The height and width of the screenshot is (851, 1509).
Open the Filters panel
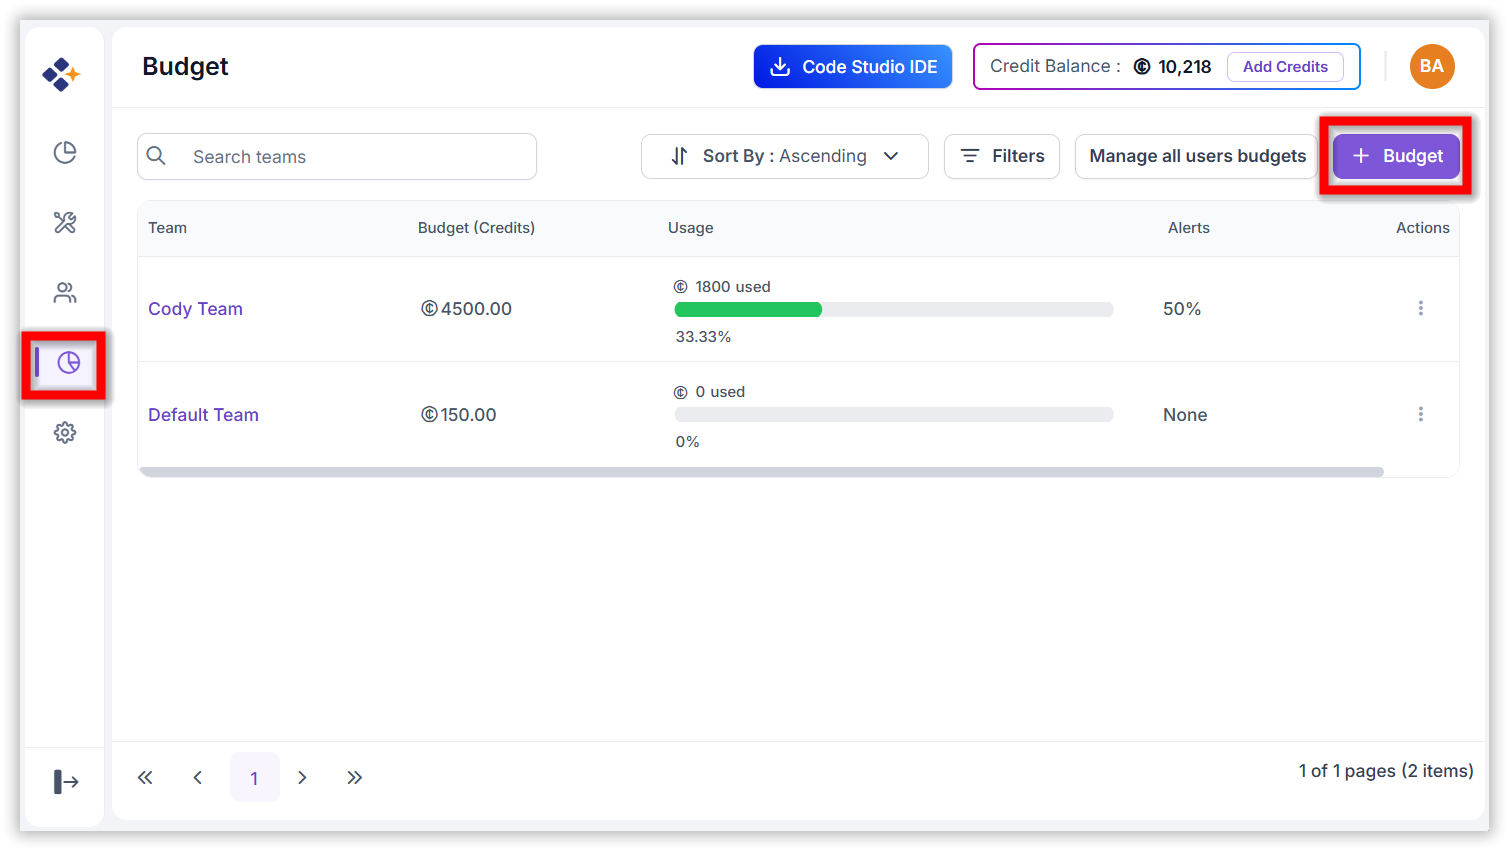click(x=1002, y=156)
